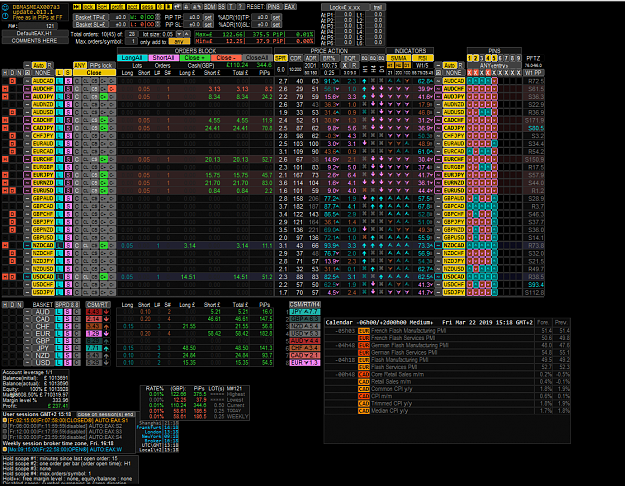The width and height of the screenshot is (625, 486).
Task: Click the green C+ button on the USDCAD row
Action: [x=104, y=277]
